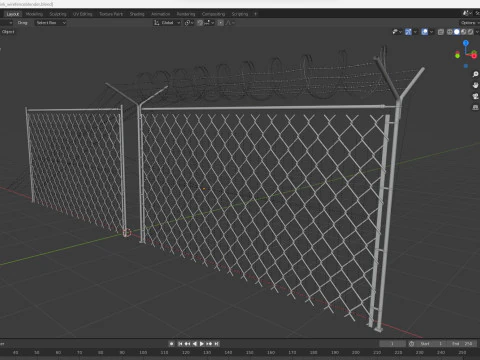Jump to the next keyframe
The image size is (480, 360).
pyautogui.click(x=209, y=344)
